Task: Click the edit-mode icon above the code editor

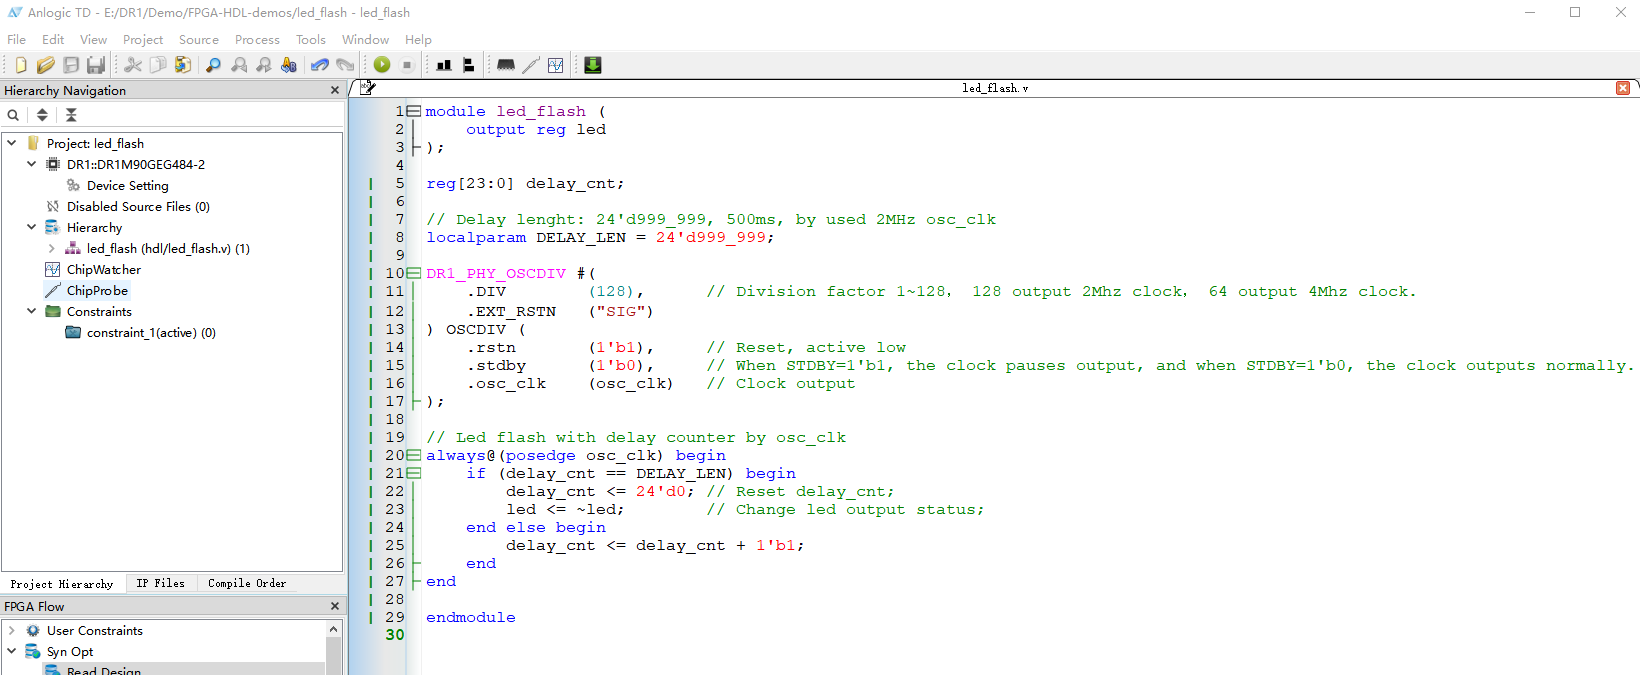Action: coord(368,88)
